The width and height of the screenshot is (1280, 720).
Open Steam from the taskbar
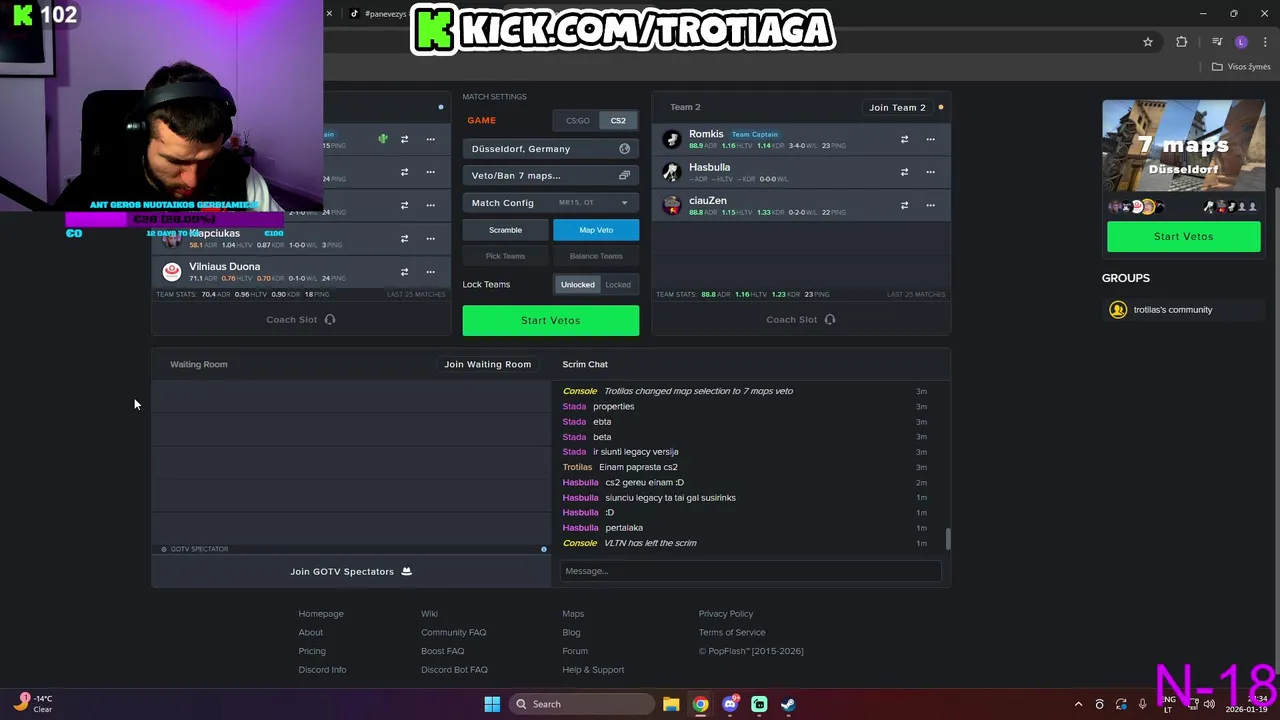click(788, 704)
